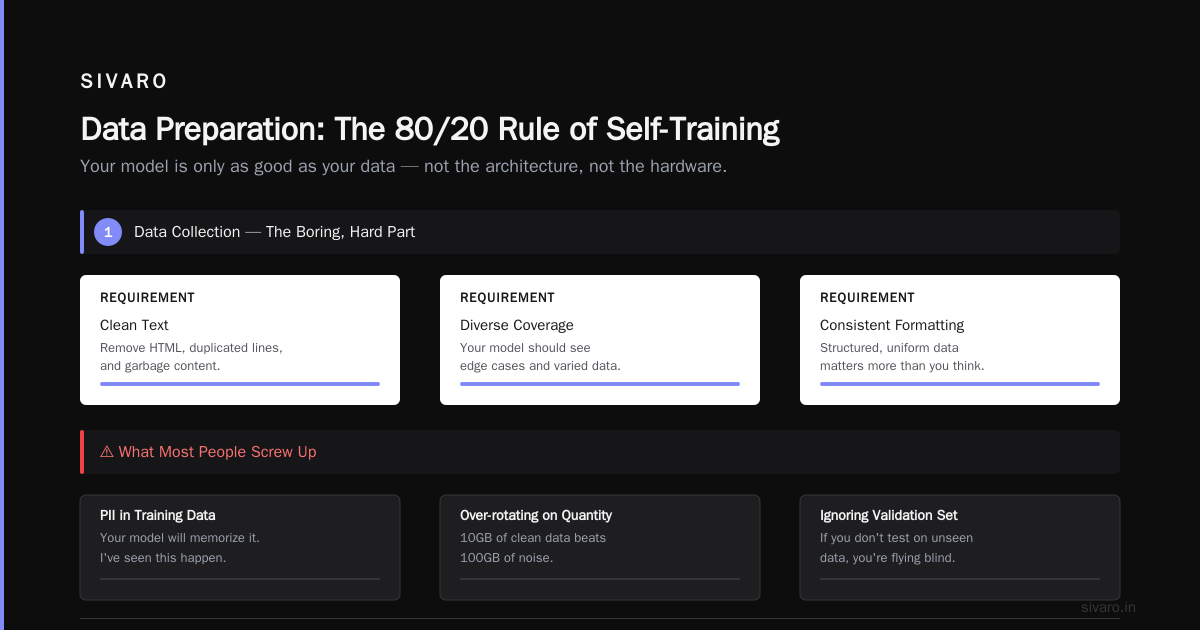
Task: Click the SIVARO brand name
Action: pos(124,81)
